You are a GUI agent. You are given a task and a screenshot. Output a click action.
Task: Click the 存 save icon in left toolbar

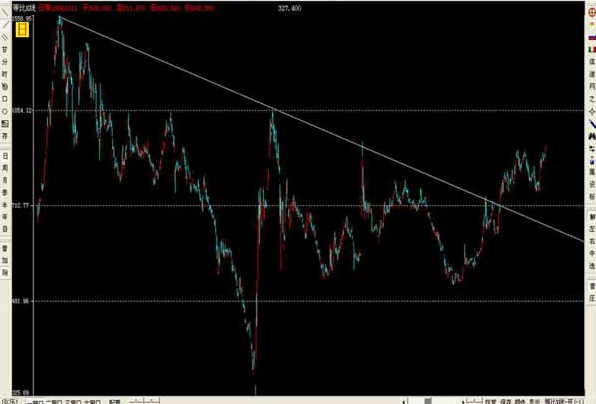click(x=5, y=136)
